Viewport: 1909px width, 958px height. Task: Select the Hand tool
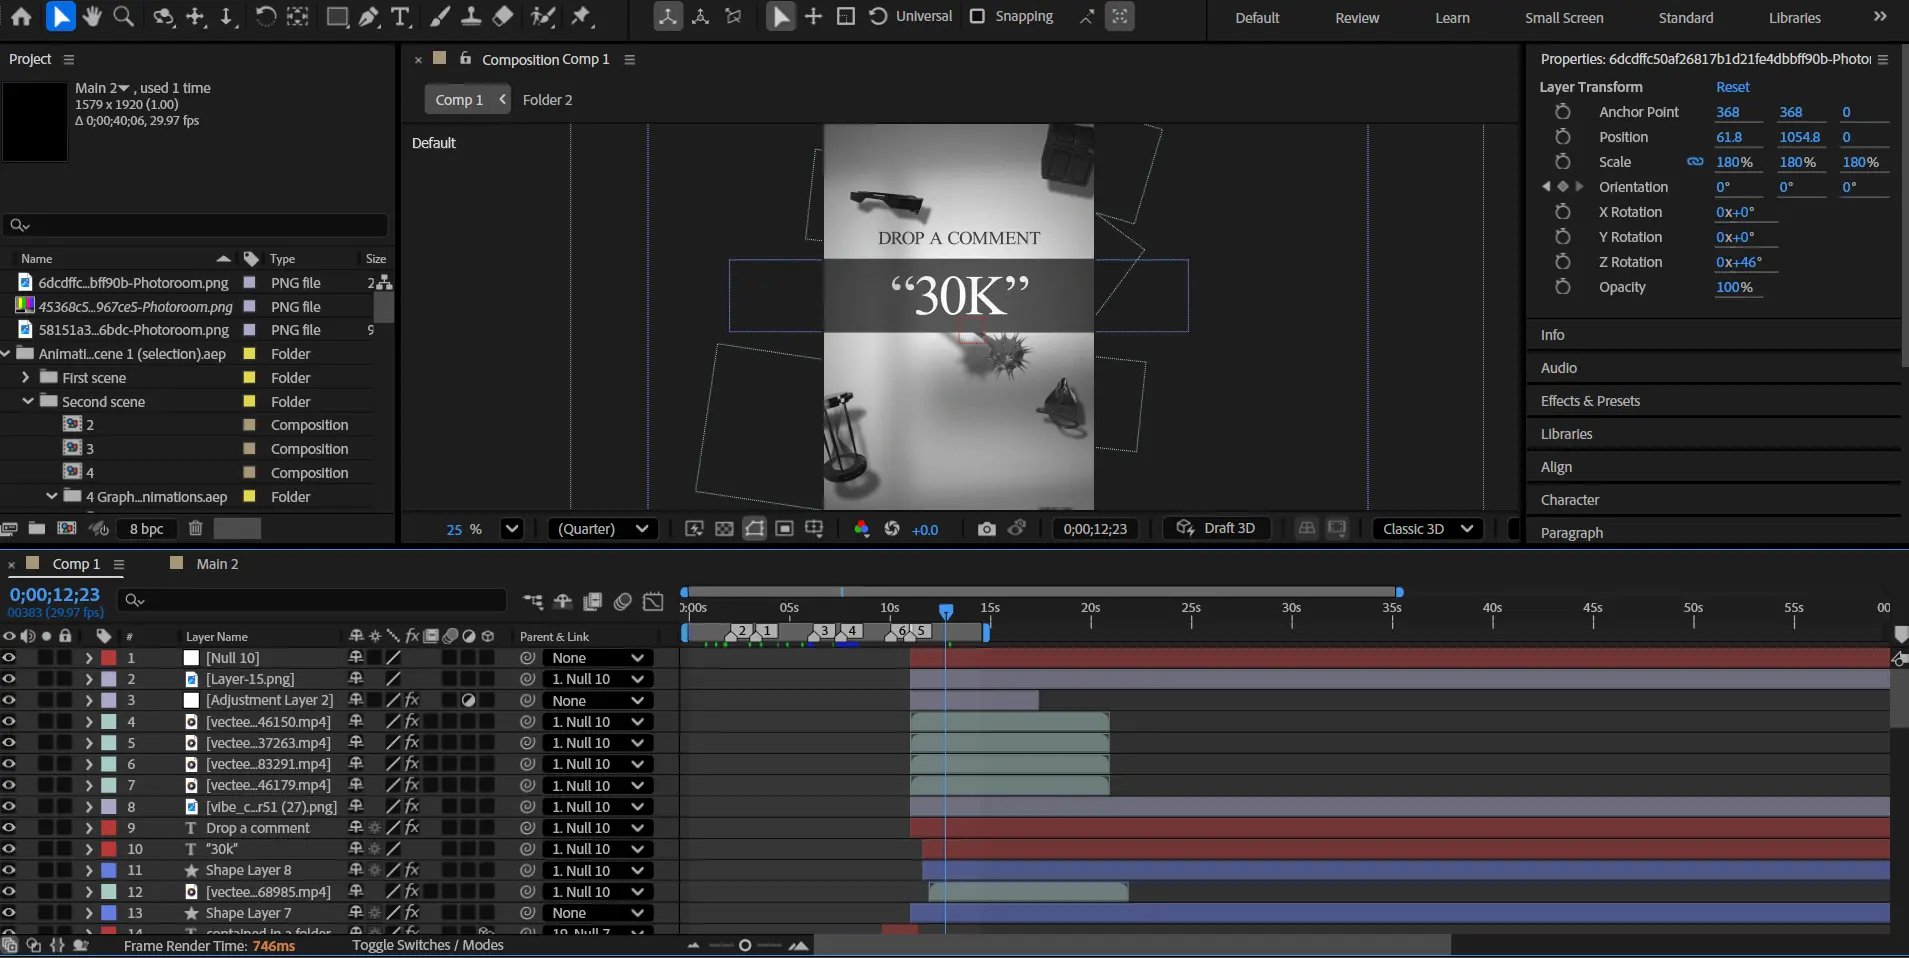tap(92, 16)
